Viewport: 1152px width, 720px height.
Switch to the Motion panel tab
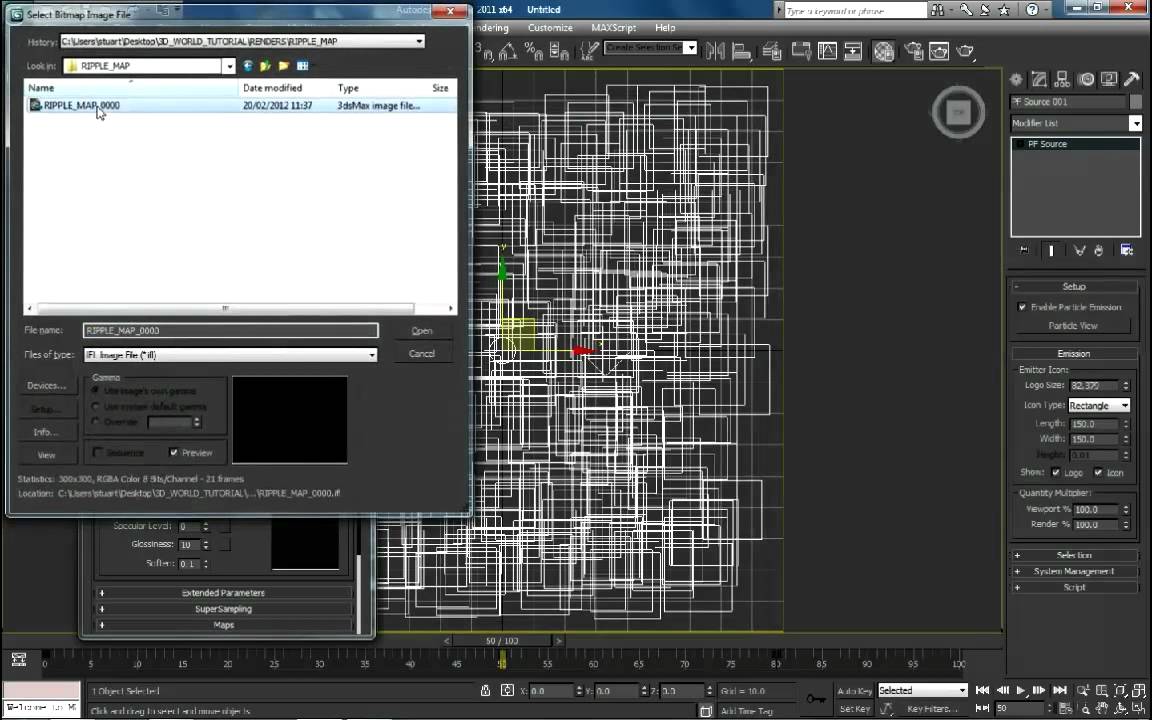point(1086,79)
